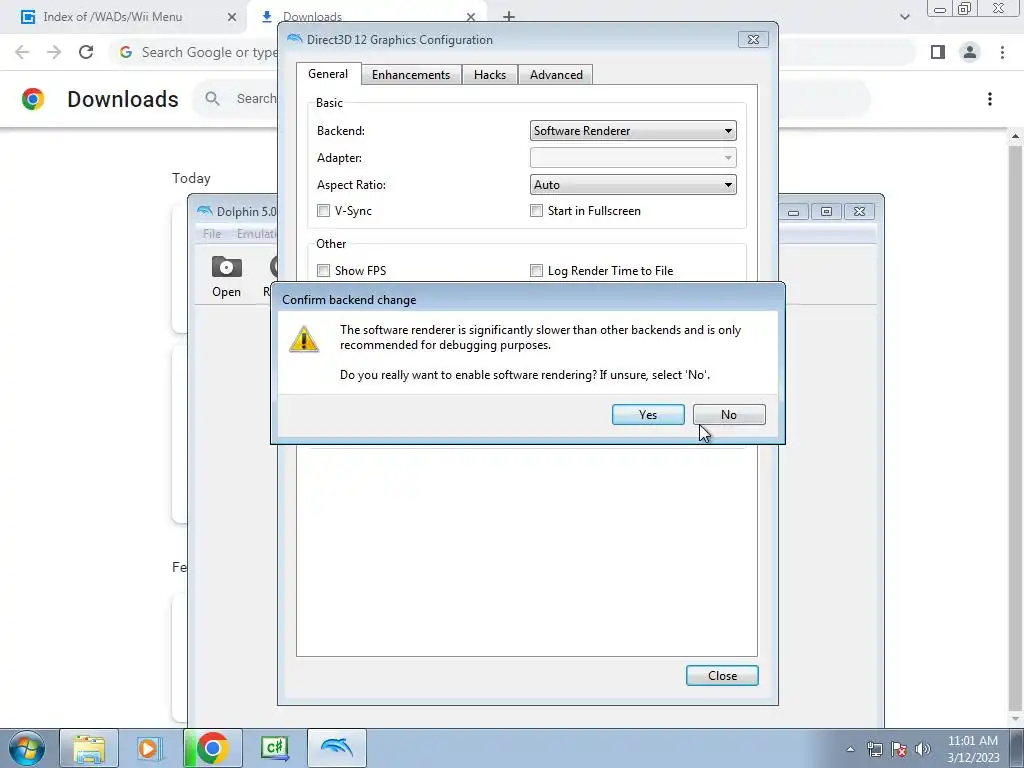
Task: Click the Chrome back arrow
Action: [22, 52]
